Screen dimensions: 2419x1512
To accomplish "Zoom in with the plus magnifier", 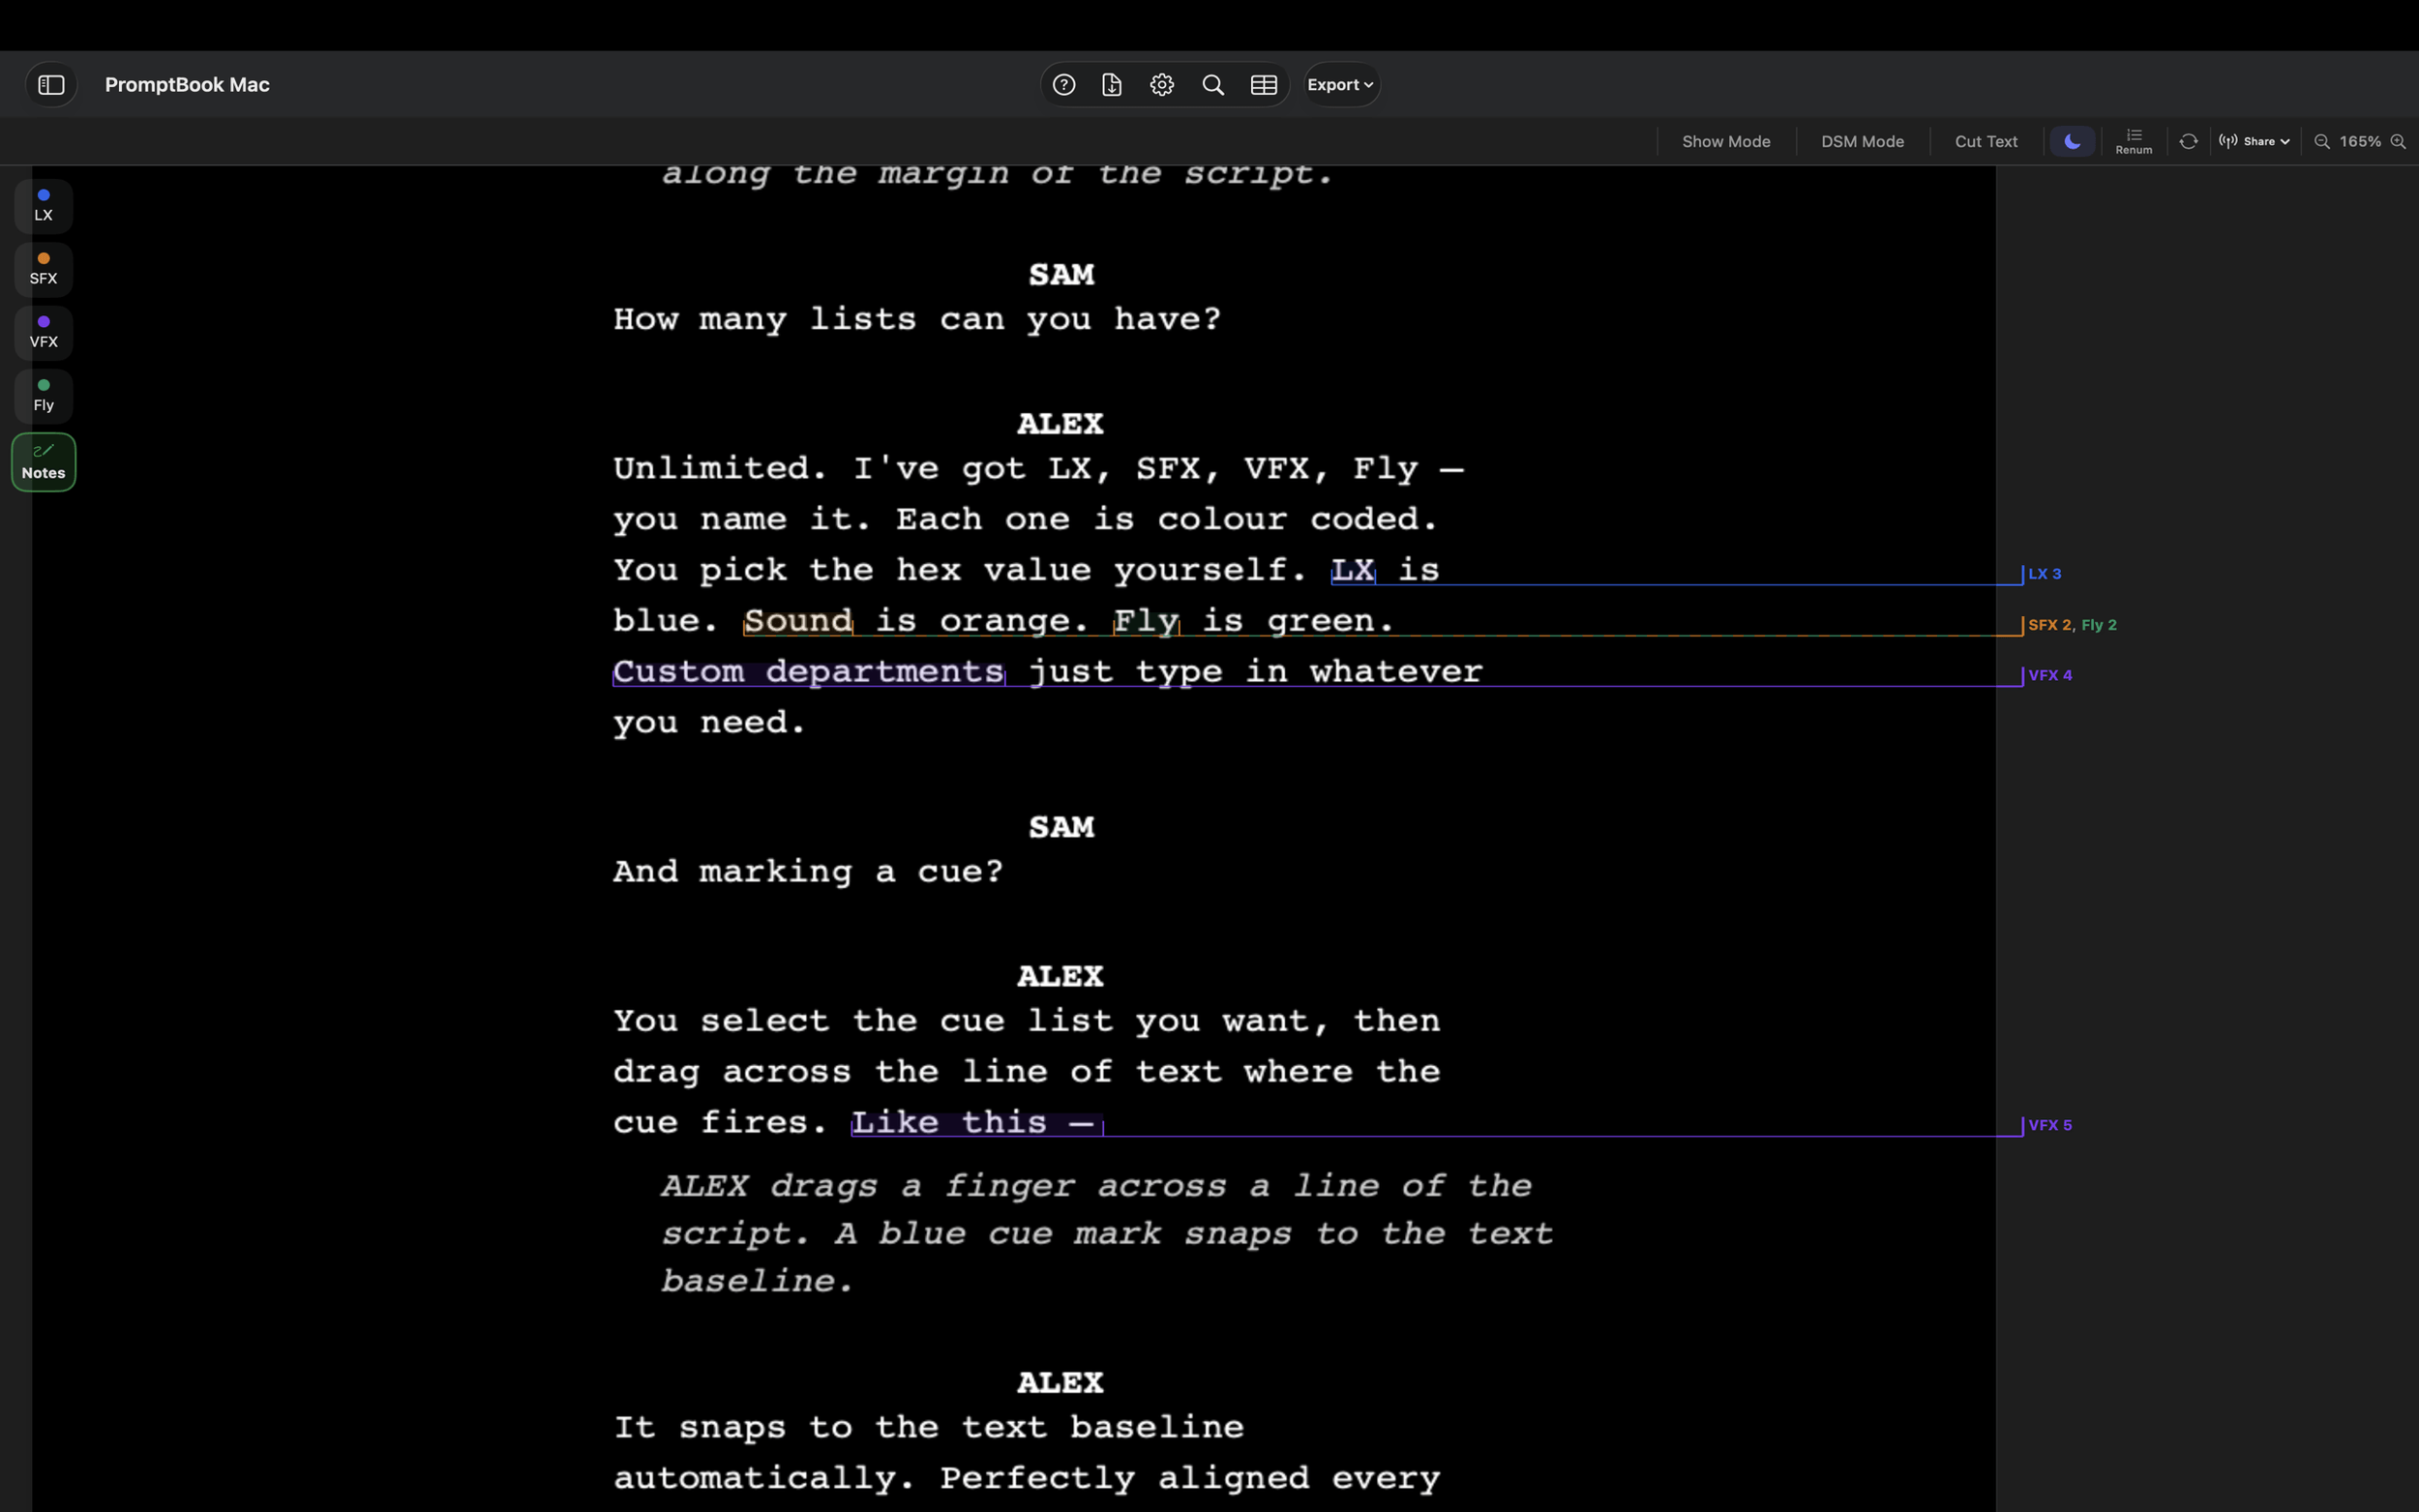I will (x=2398, y=142).
